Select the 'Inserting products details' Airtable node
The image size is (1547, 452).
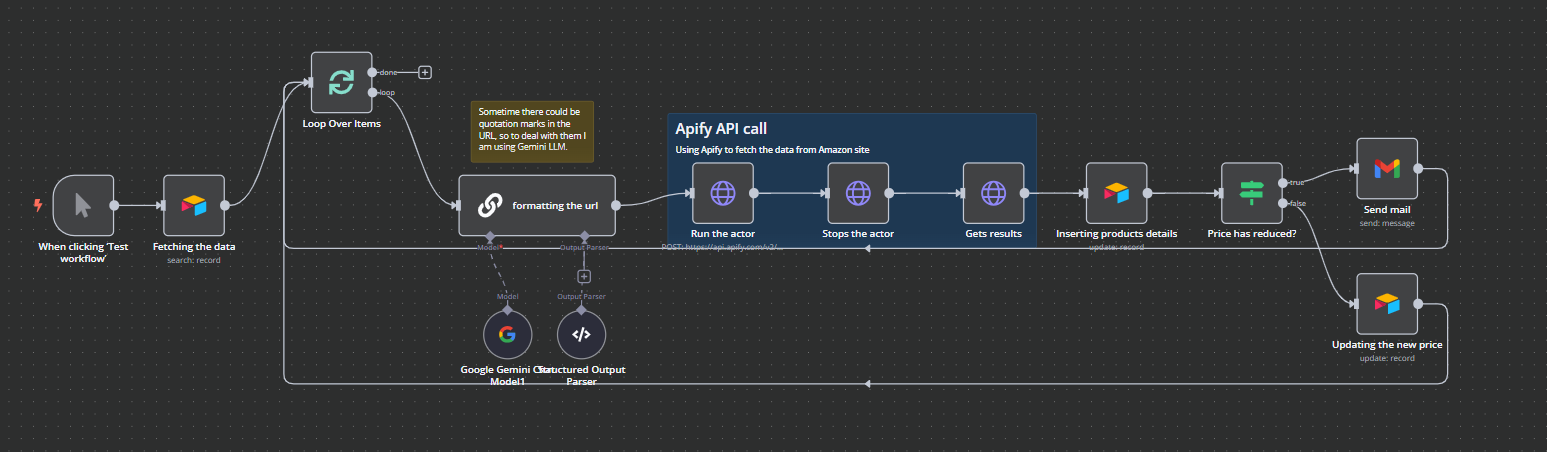(x=1117, y=192)
